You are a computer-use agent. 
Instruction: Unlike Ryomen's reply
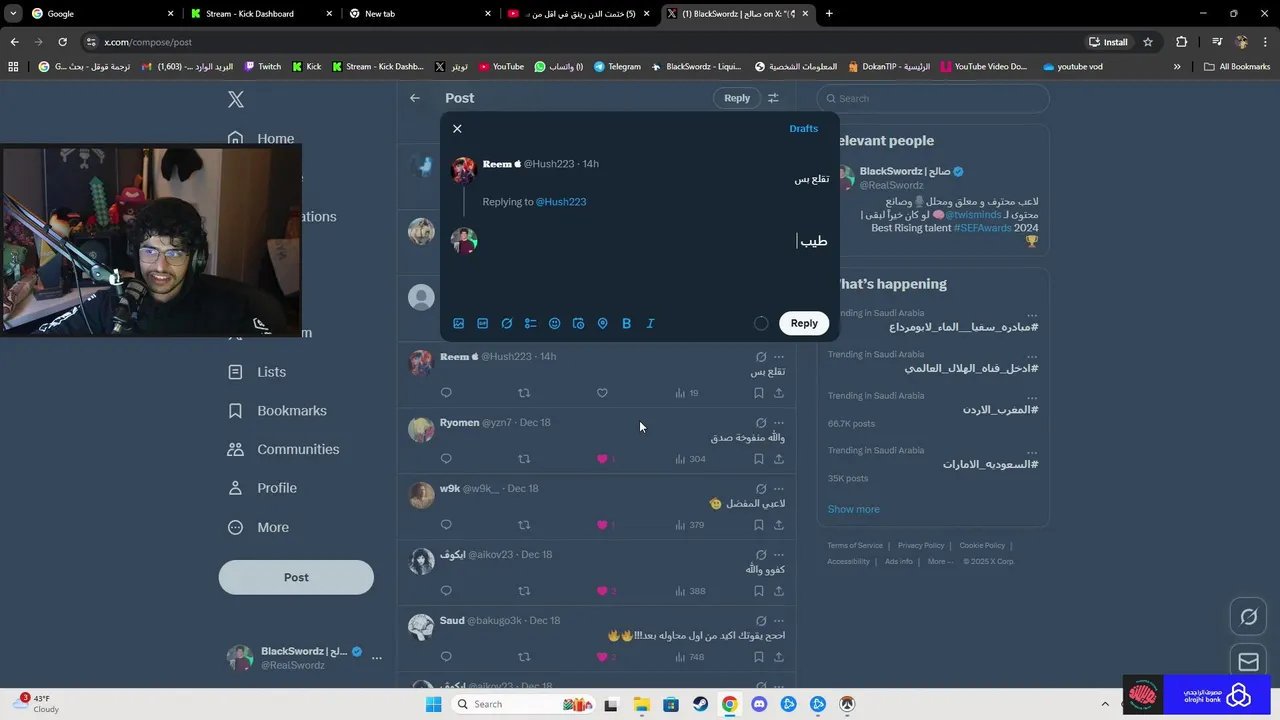pos(602,459)
